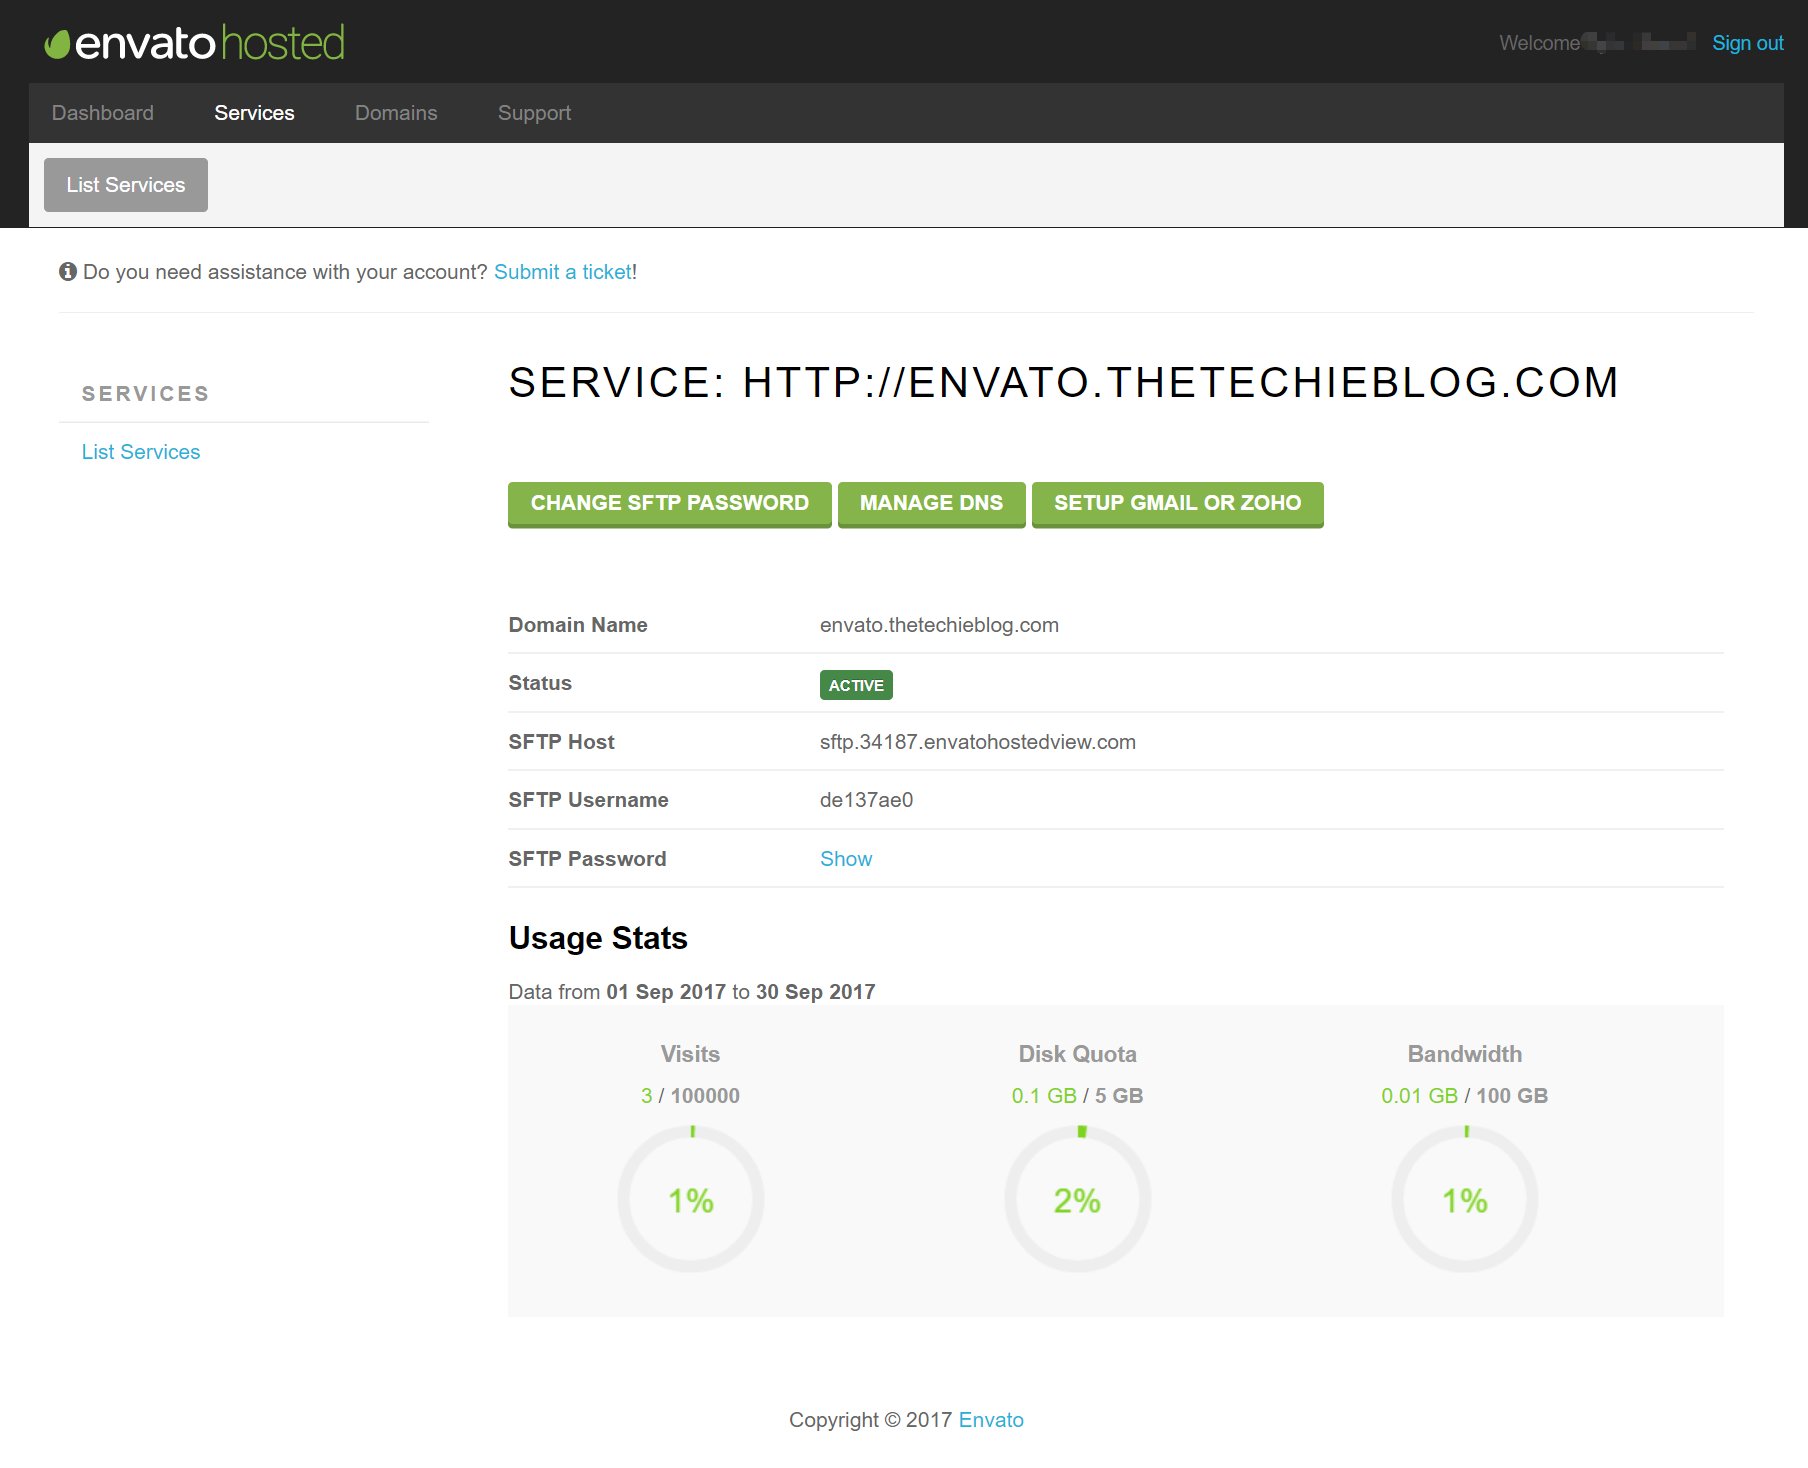The width and height of the screenshot is (1808, 1468).
Task: Click the Copyright © 2017 footer text
Action: [x=870, y=1420]
